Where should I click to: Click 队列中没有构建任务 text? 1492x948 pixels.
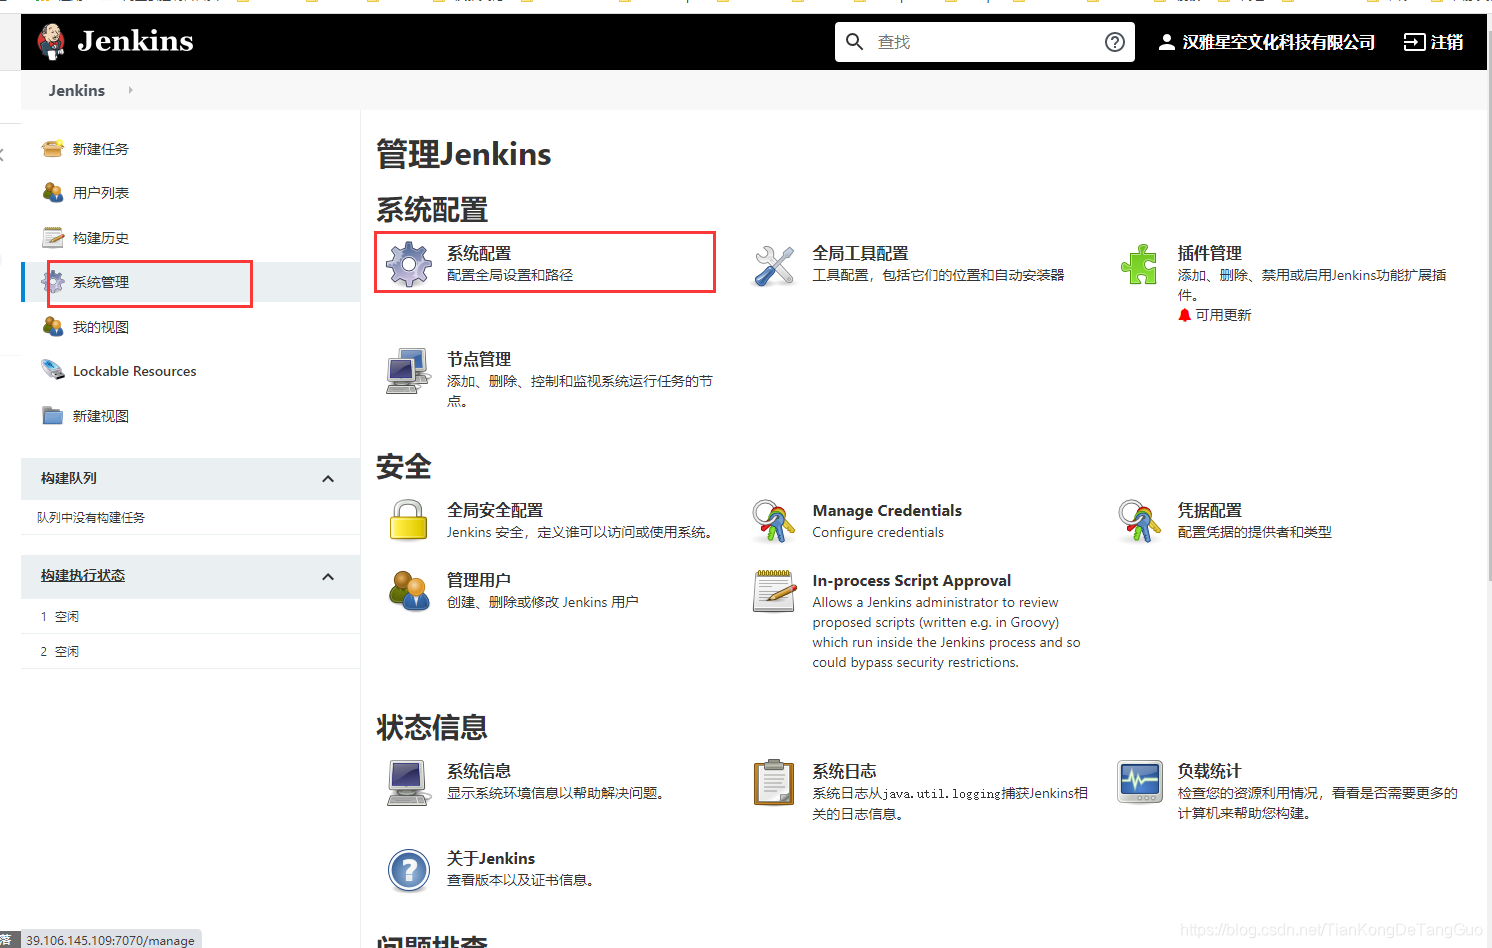point(91,517)
